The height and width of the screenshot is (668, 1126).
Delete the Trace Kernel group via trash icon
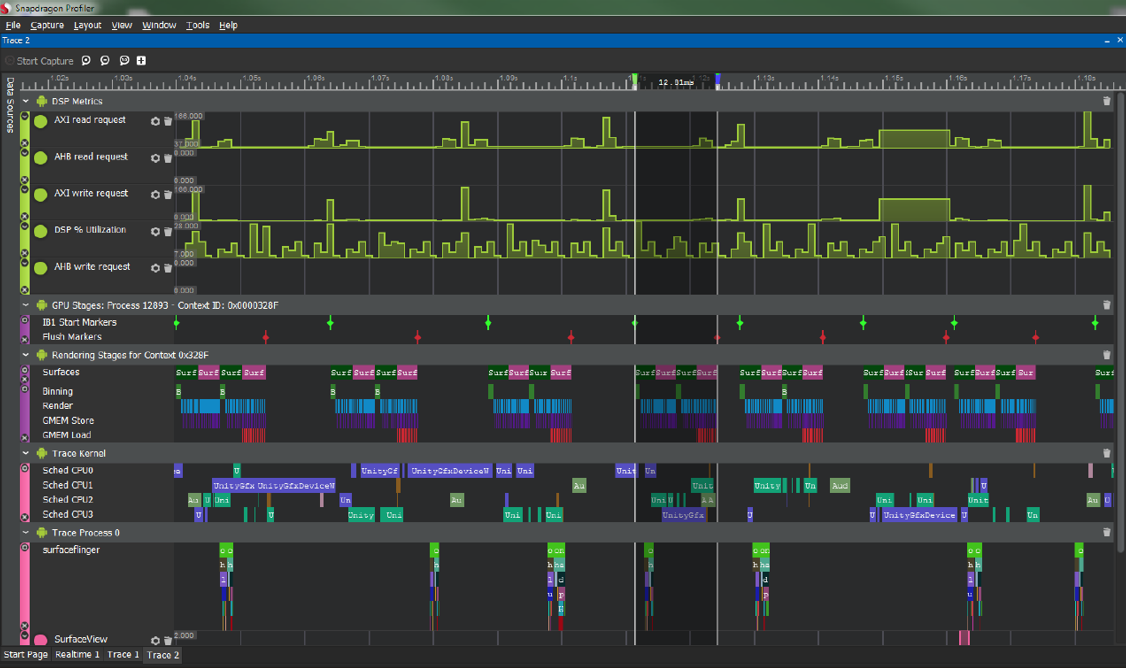(1107, 453)
